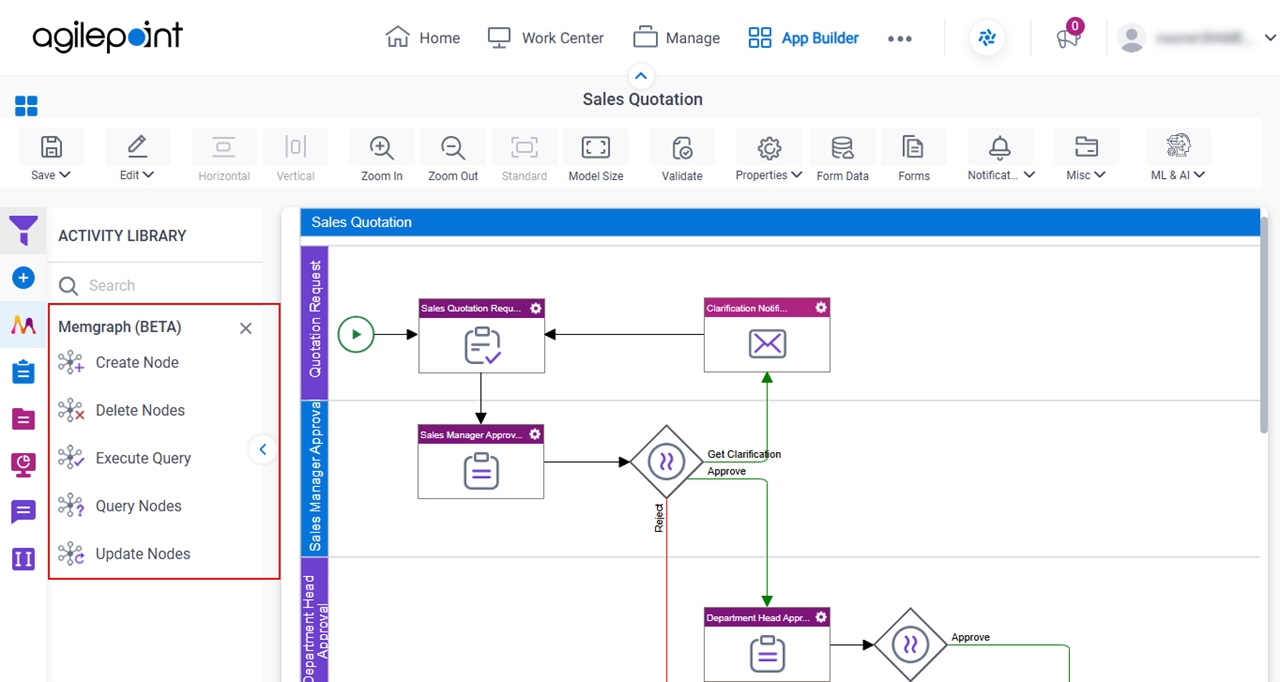Open the ML & AI tool
This screenshot has height=682, width=1280.
(1178, 146)
